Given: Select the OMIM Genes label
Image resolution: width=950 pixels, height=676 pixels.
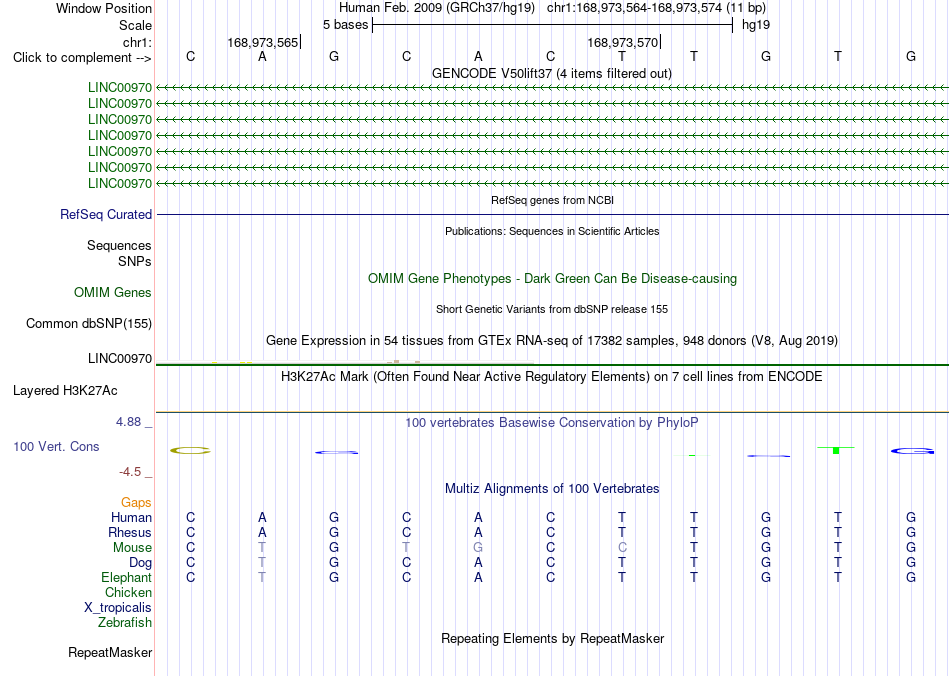Looking at the screenshot, I should [113, 293].
